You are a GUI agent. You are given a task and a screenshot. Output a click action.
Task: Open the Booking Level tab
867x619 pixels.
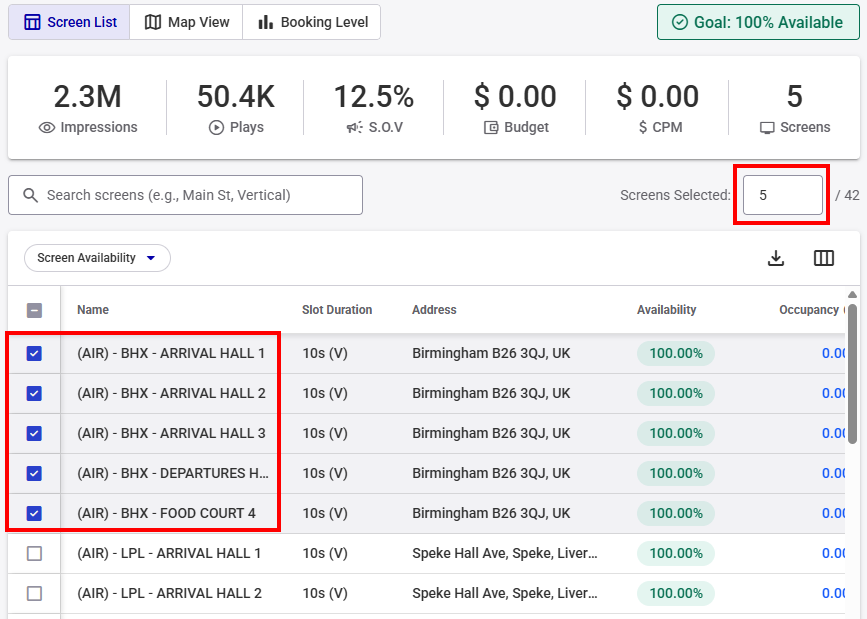click(x=311, y=22)
